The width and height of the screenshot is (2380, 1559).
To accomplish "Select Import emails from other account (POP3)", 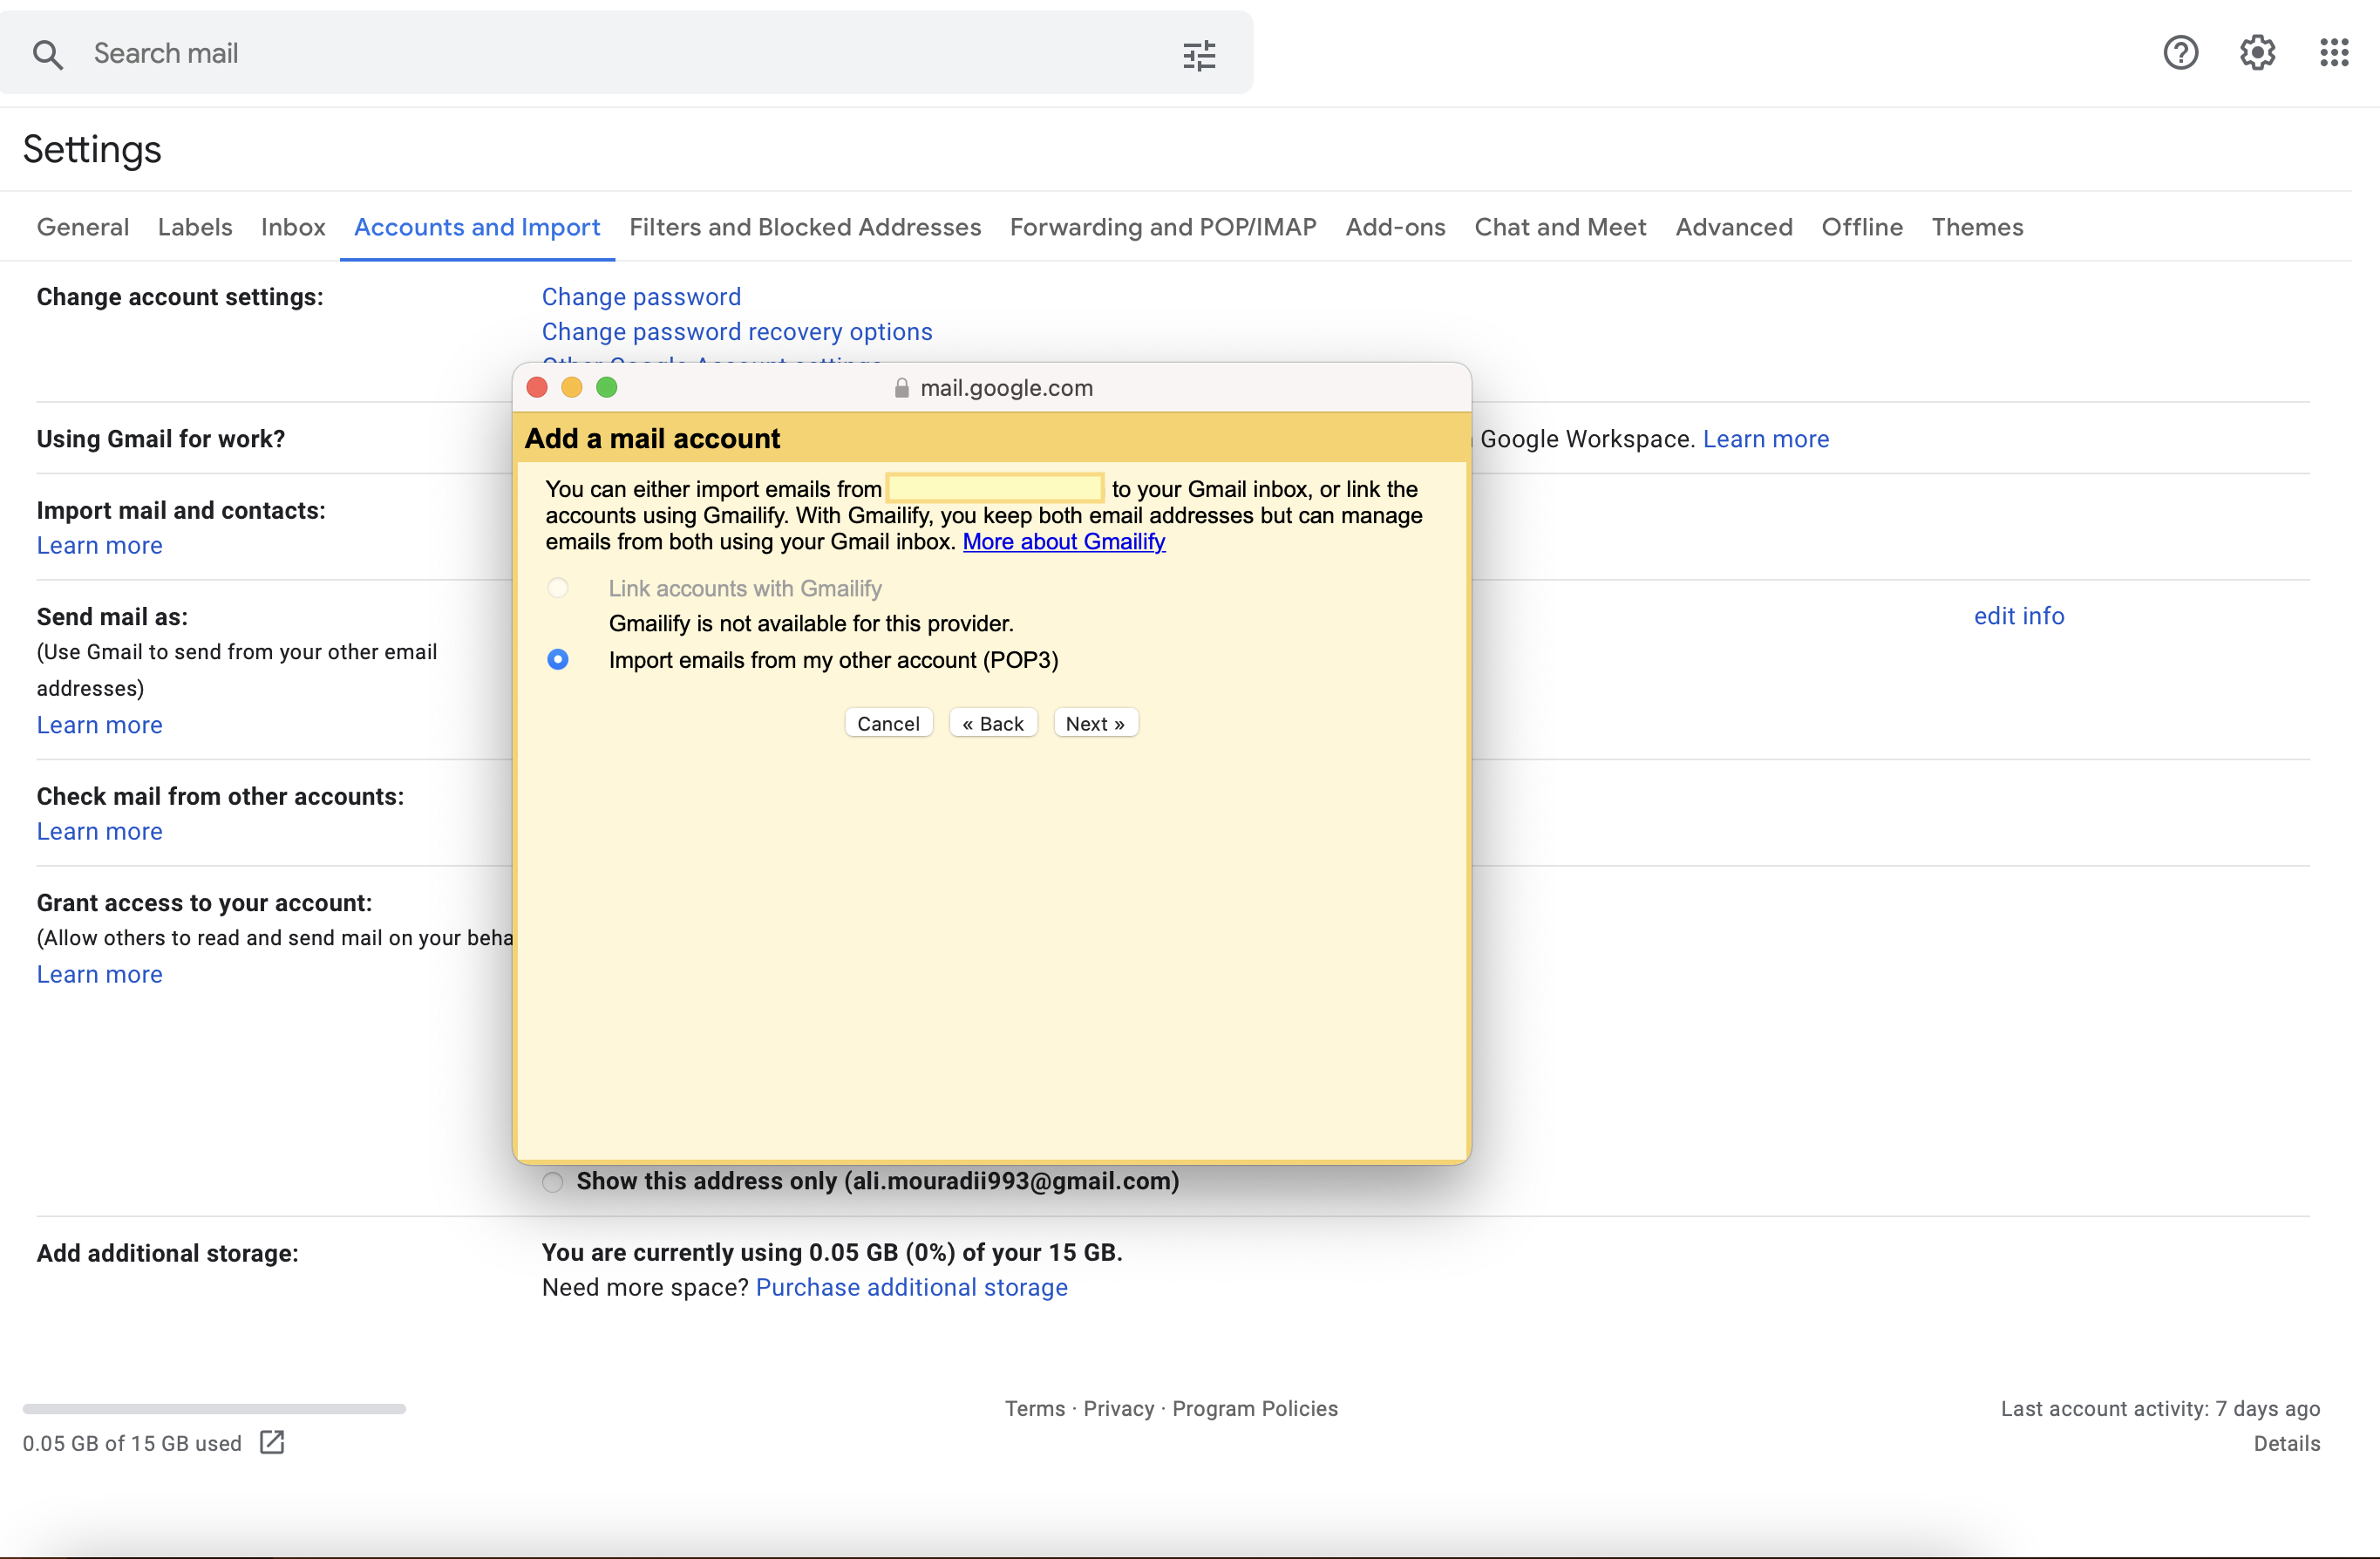I will pos(558,659).
